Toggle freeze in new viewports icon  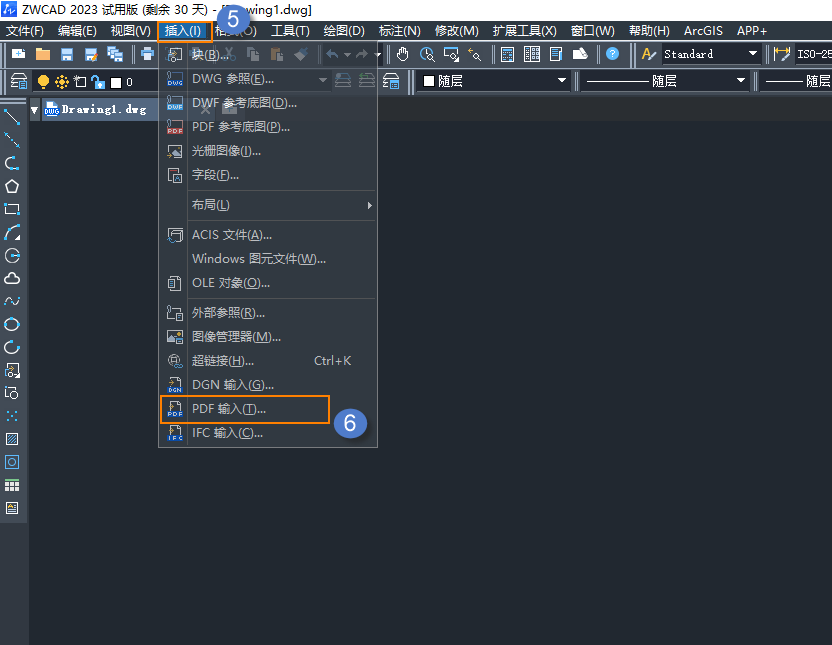[x=80, y=82]
